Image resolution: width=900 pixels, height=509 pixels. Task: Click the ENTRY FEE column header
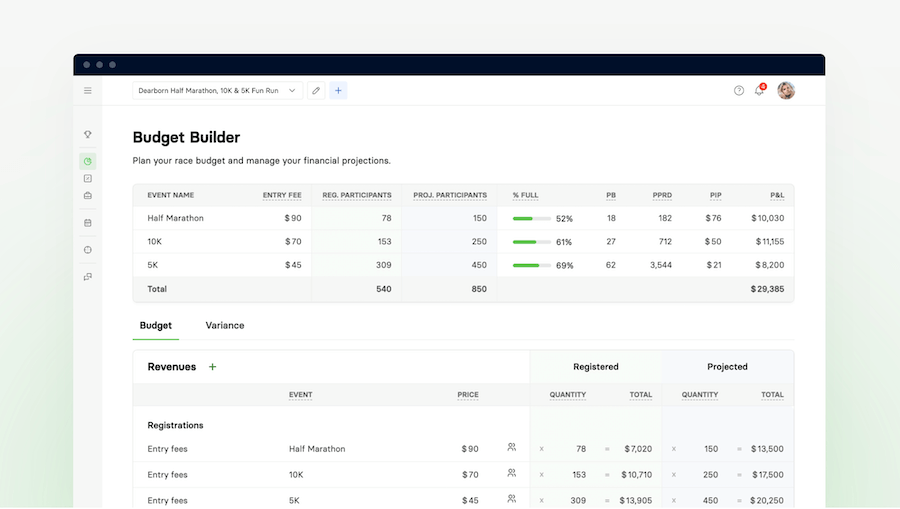click(x=282, y=195)
